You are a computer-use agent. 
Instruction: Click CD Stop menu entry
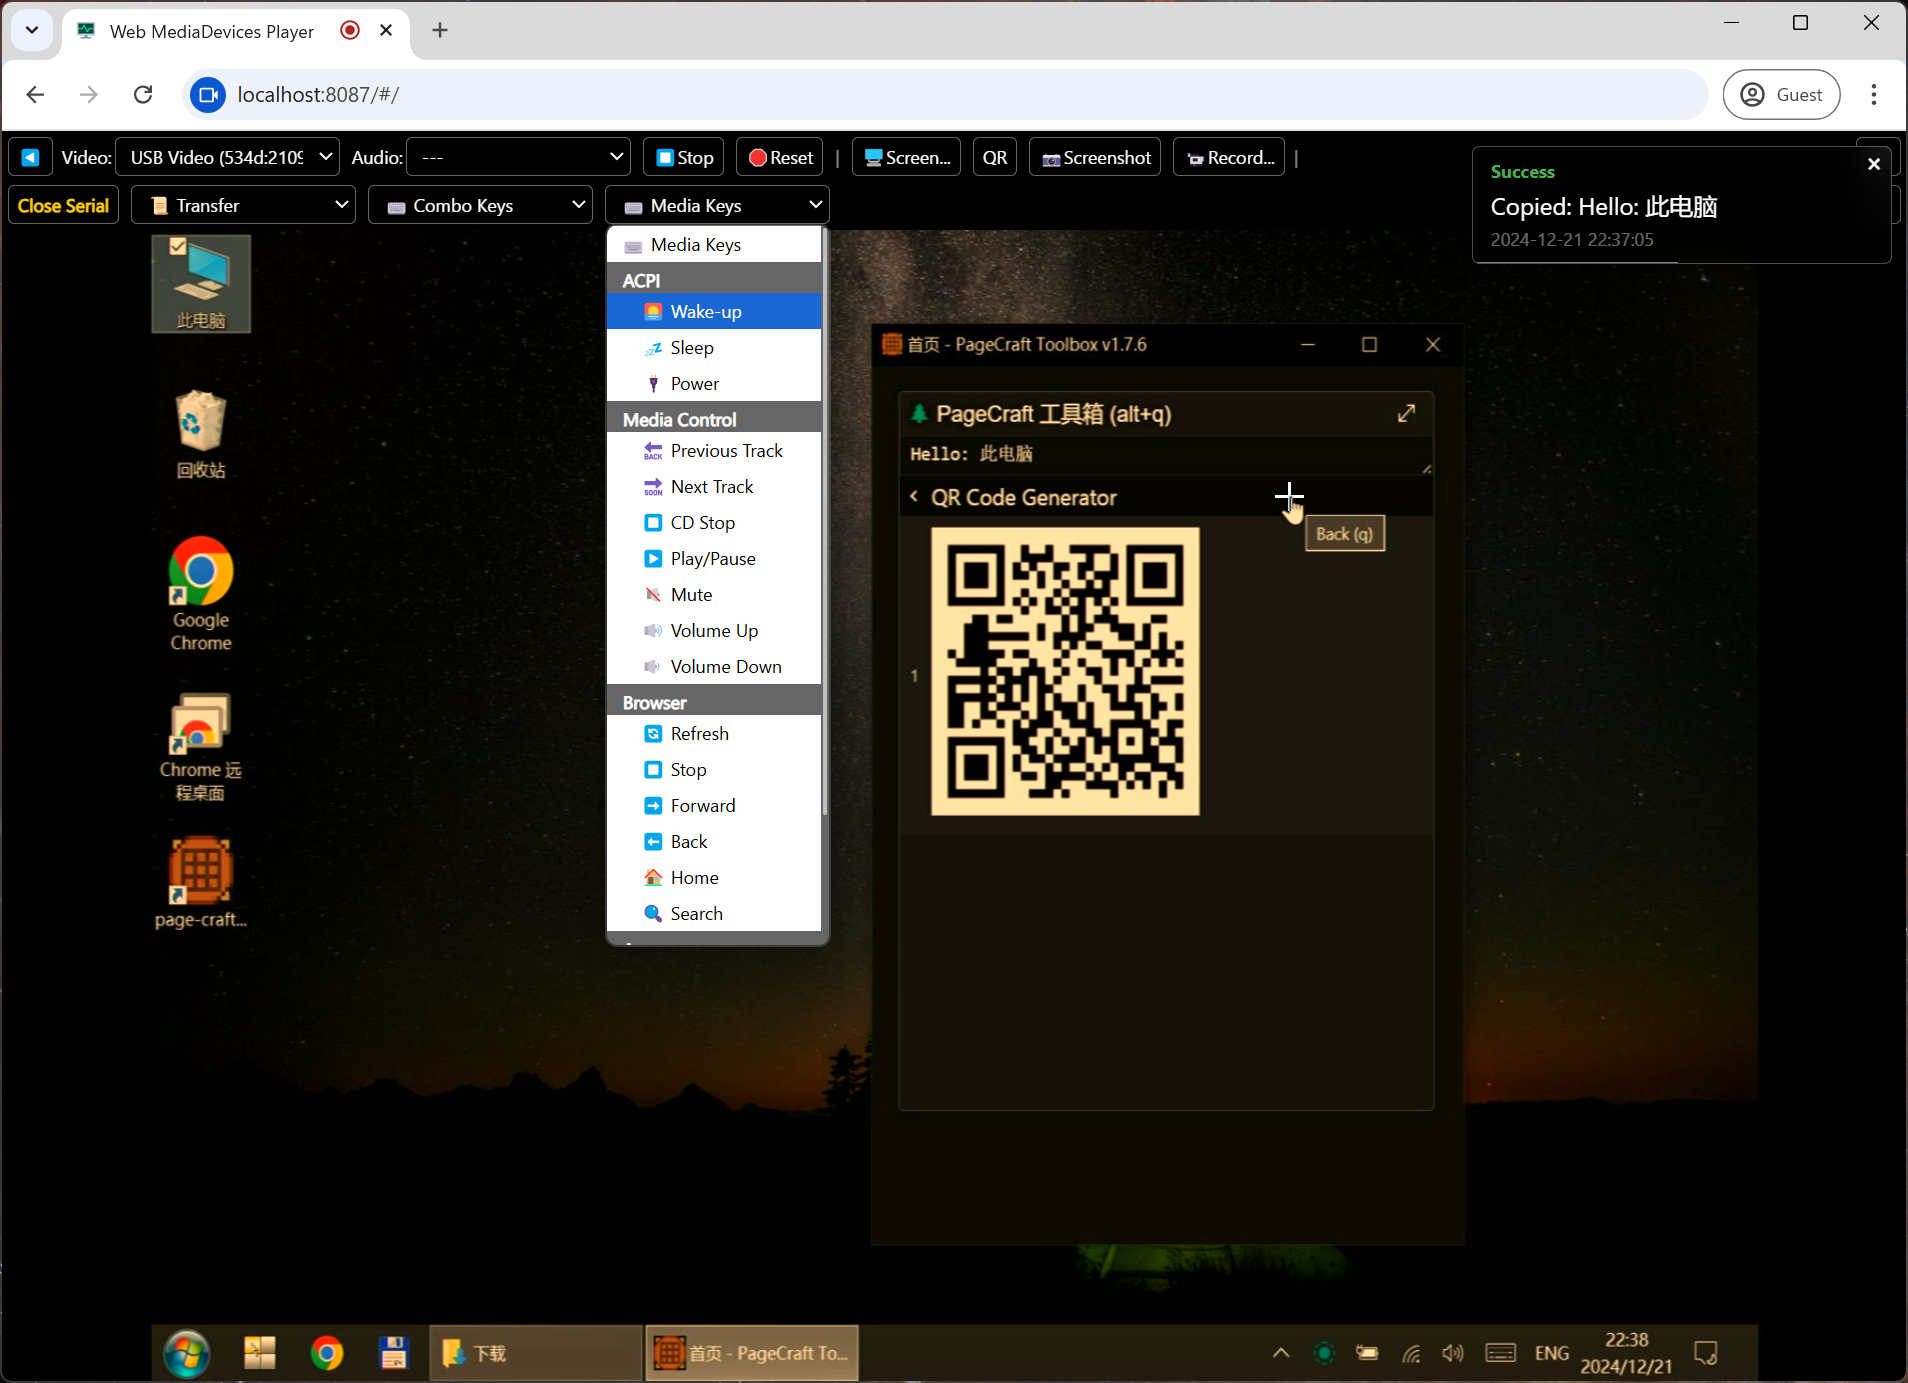click(714, 522)
